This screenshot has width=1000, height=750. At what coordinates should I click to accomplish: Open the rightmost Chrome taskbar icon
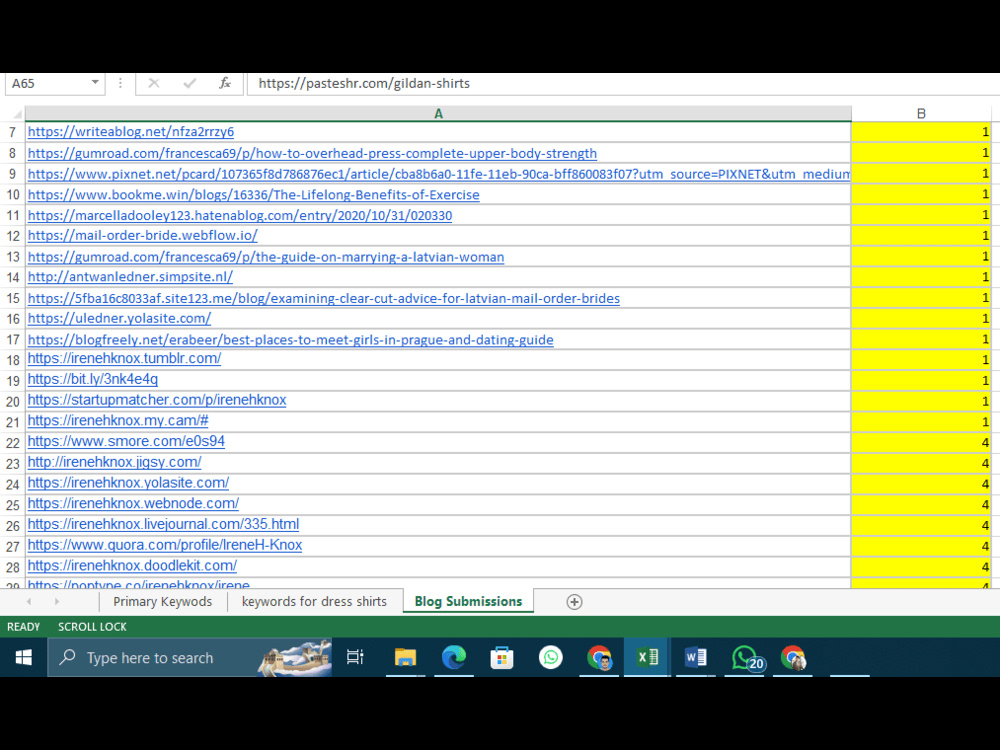793,658
